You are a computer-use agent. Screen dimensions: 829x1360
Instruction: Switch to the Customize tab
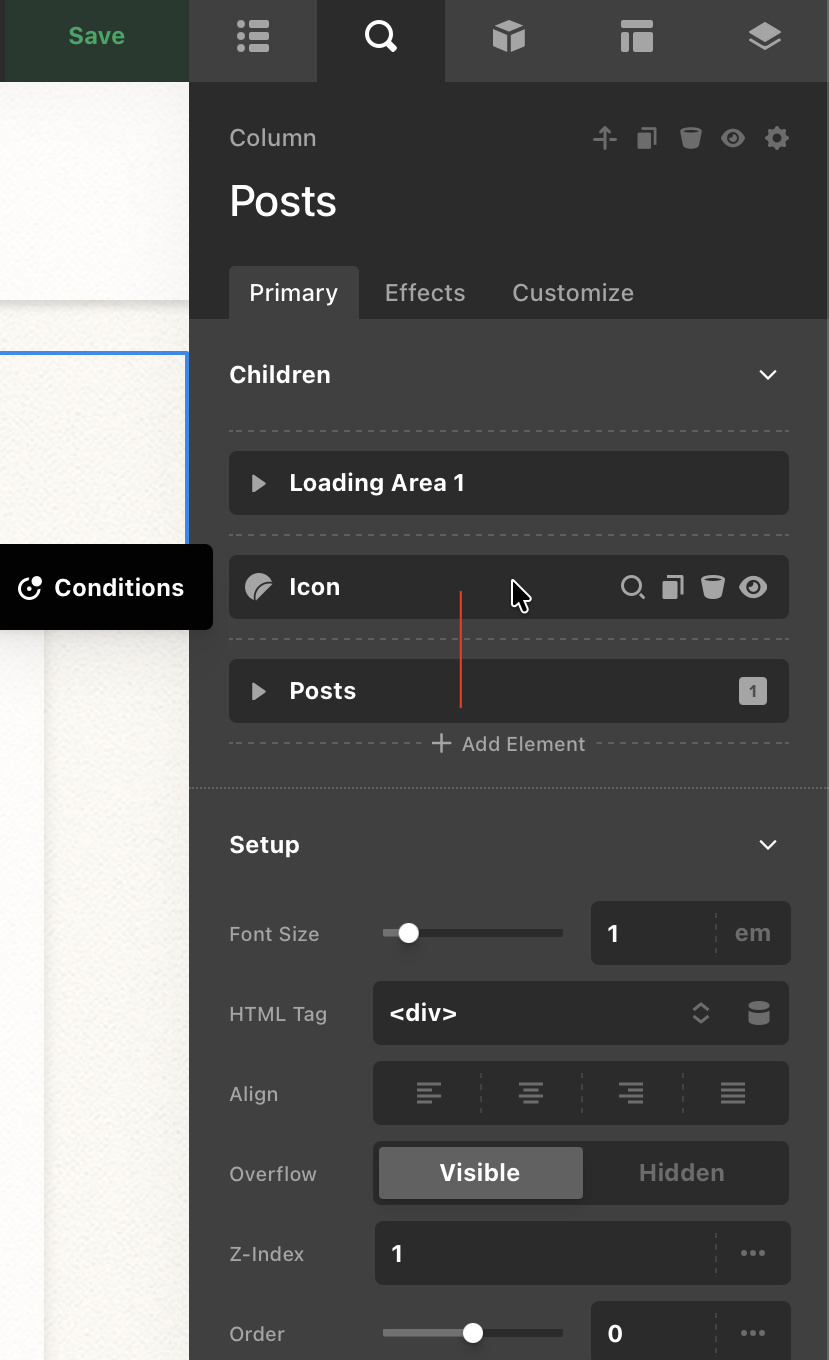573,293
